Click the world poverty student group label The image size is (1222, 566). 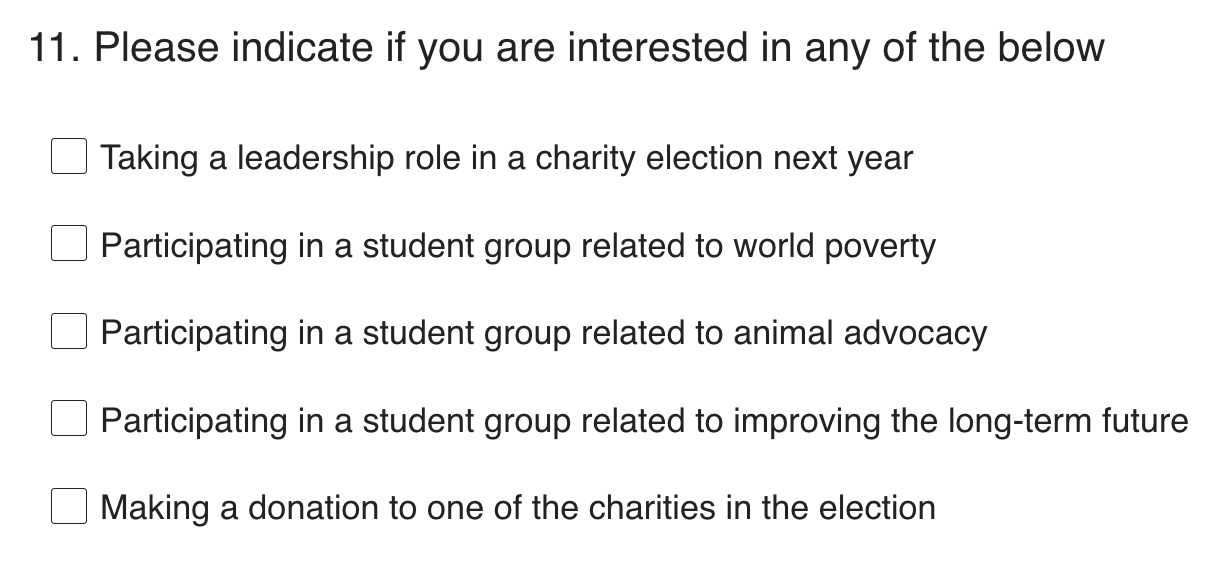[518, 246]
